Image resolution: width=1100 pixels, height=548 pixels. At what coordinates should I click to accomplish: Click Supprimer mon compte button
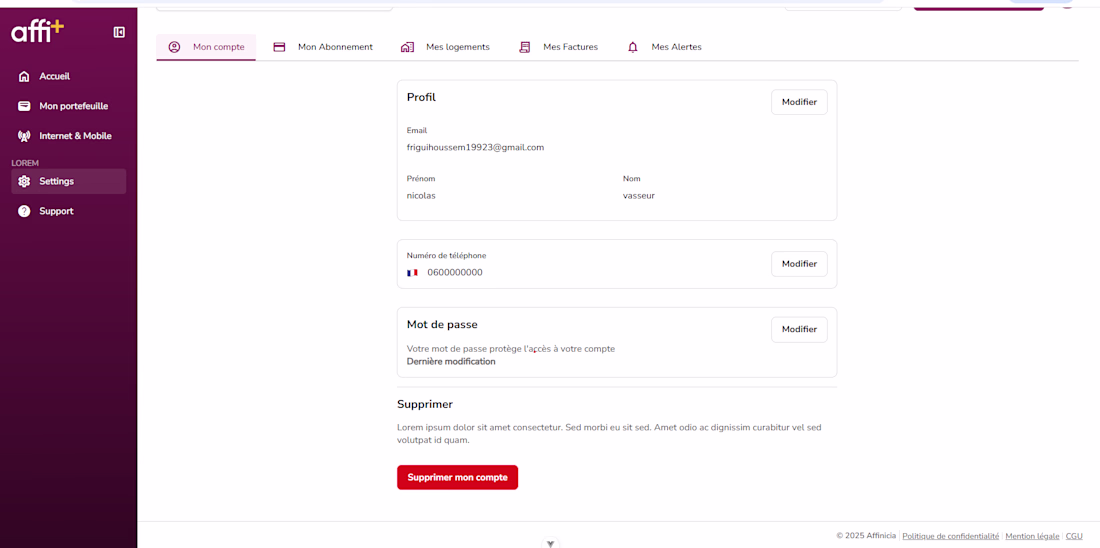(x=457, y=477)
